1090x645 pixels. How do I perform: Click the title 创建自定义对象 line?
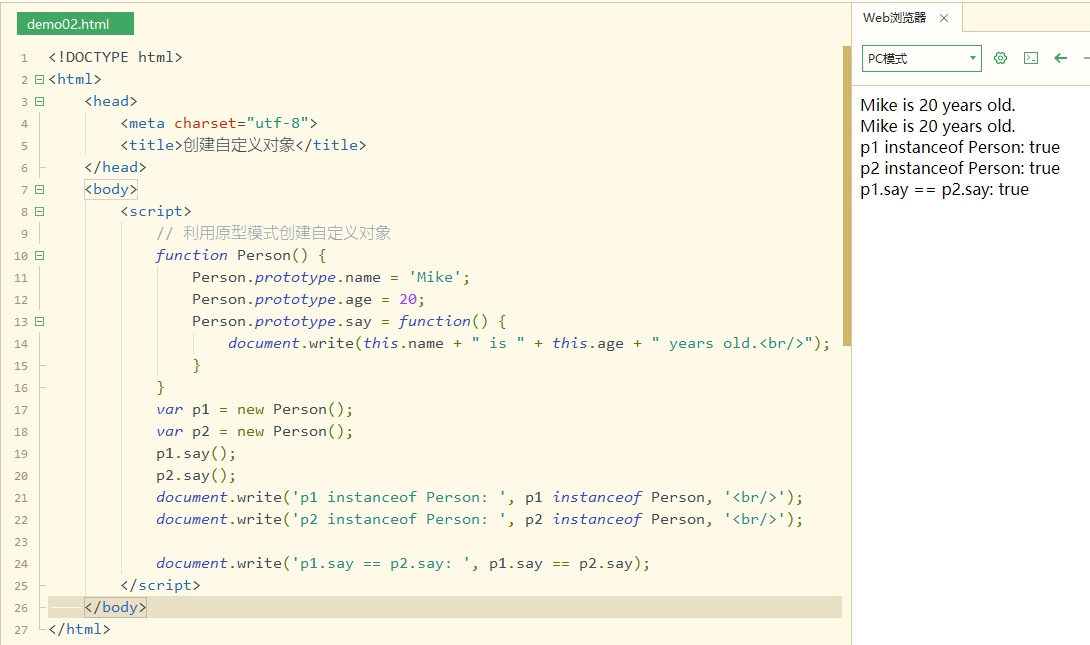click(243, 145)
